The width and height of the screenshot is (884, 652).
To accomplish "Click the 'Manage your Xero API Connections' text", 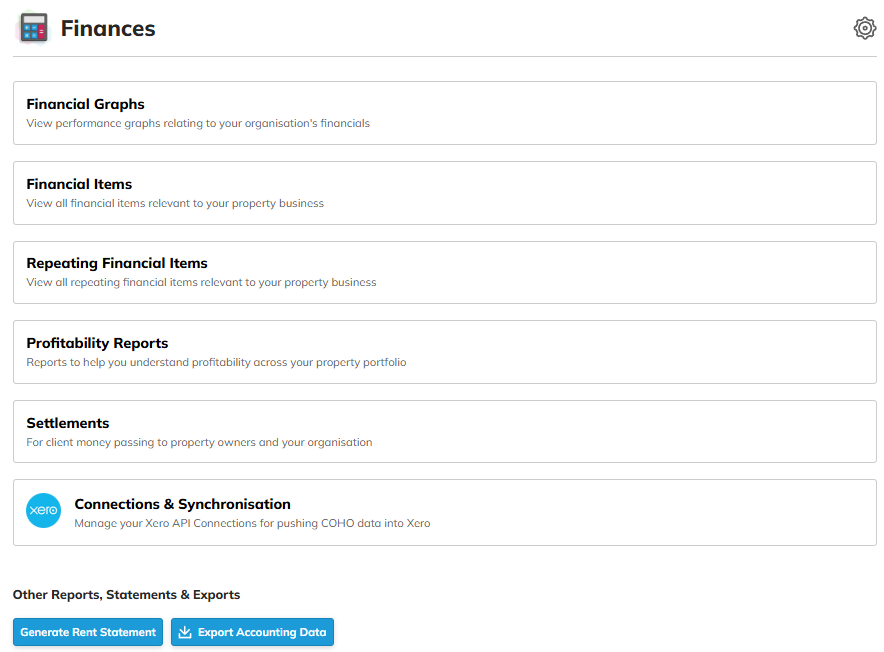I will pos(252,523).
